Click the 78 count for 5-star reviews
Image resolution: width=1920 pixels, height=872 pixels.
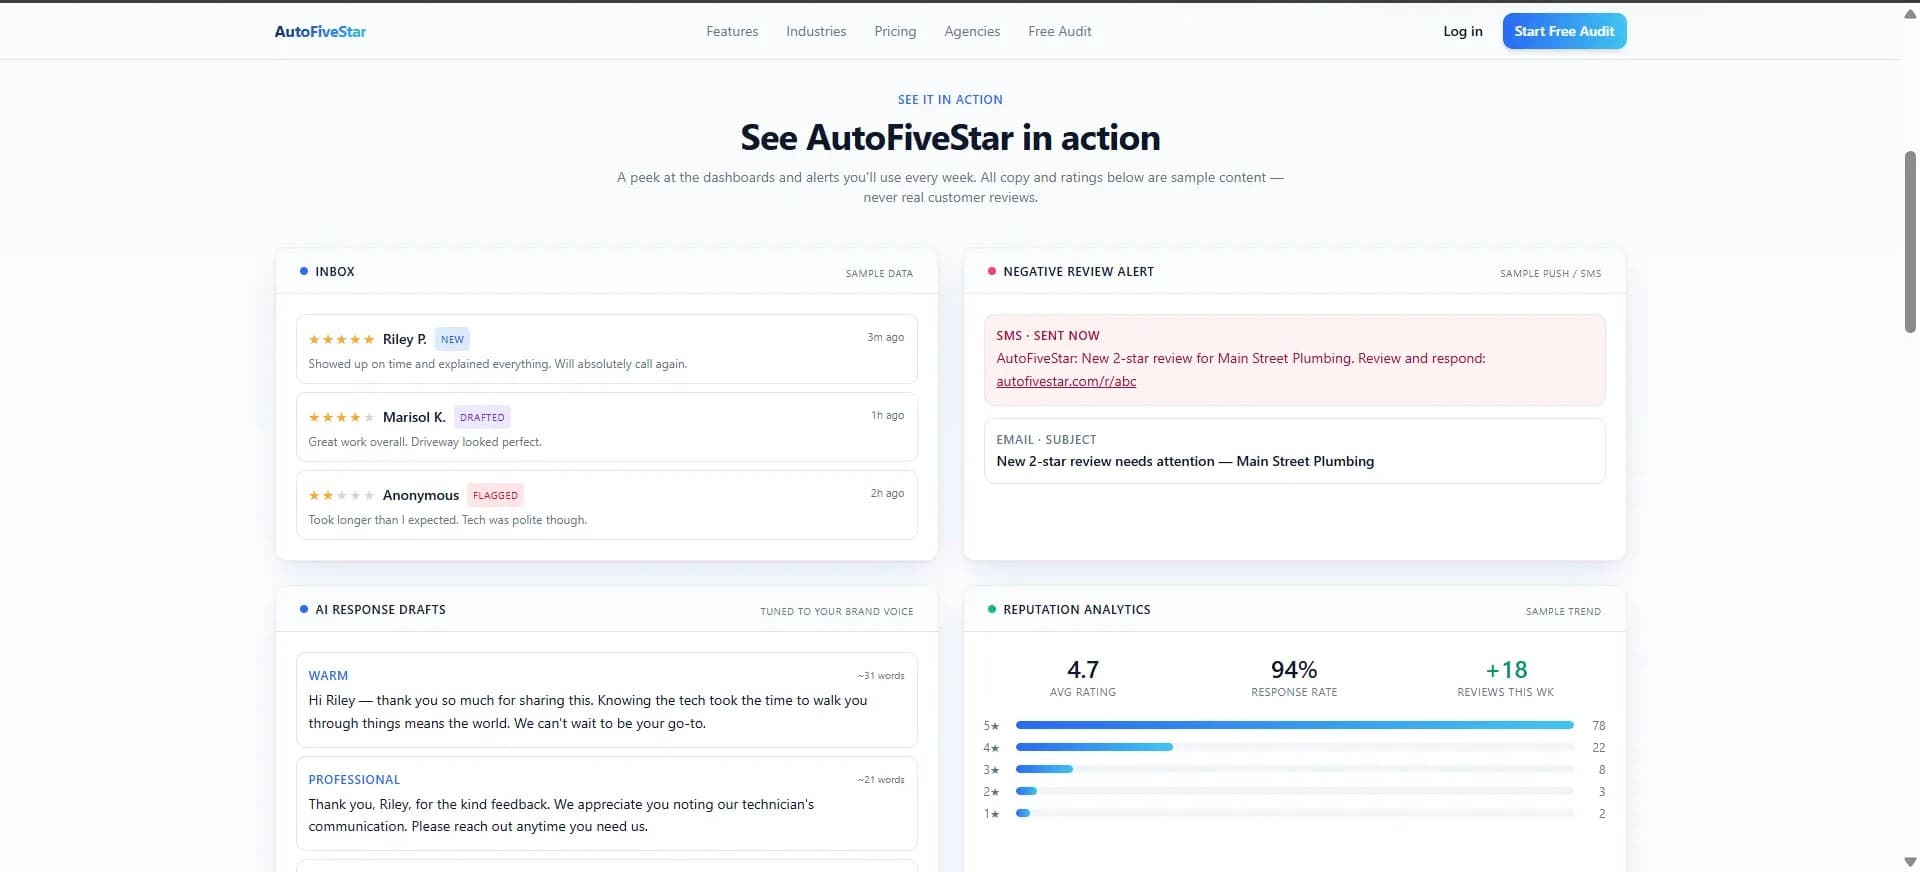click(1598, 726)
